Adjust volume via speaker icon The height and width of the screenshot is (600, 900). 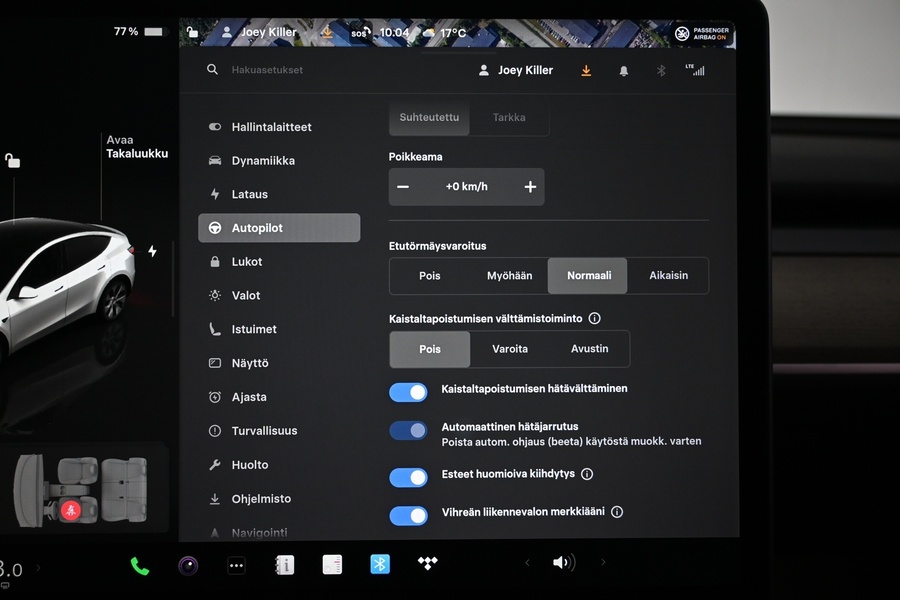click(563, 563)
